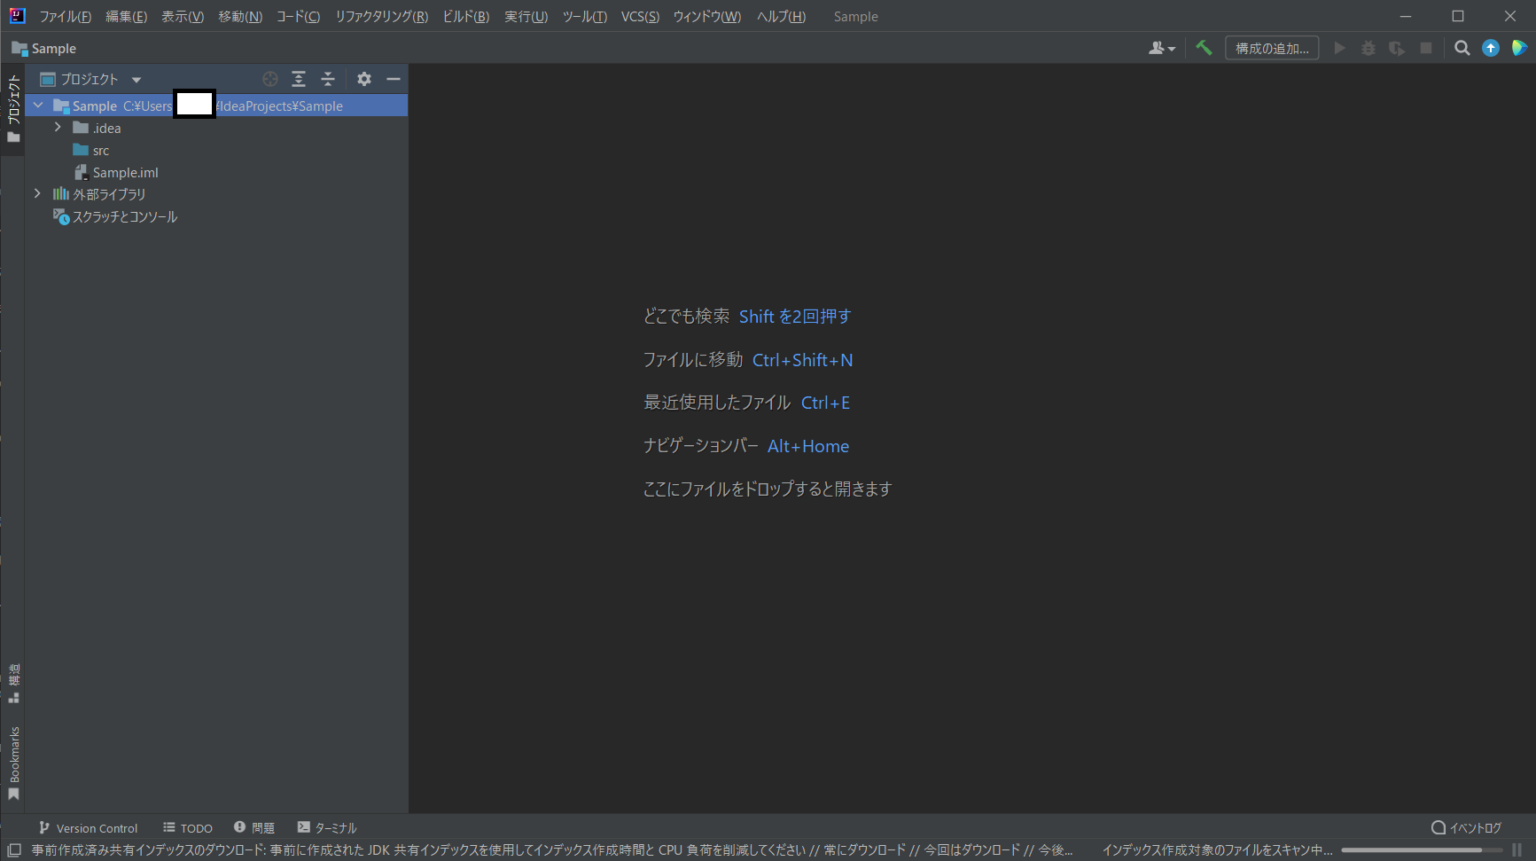Click the Collapse All icon in project panel
The height and width of the screenshot is (861, 1536).
[x=328, y=78]
